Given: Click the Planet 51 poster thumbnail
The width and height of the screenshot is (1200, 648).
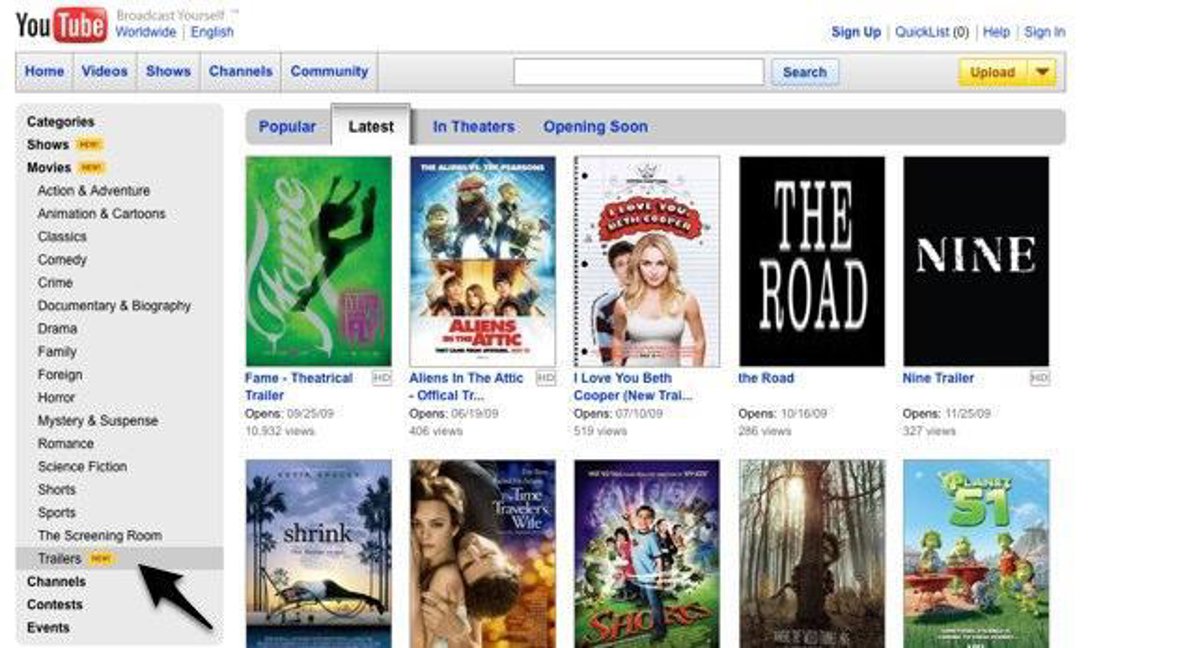Looking at the screenshot, I should pyautogui.click(x=976, y=553).
